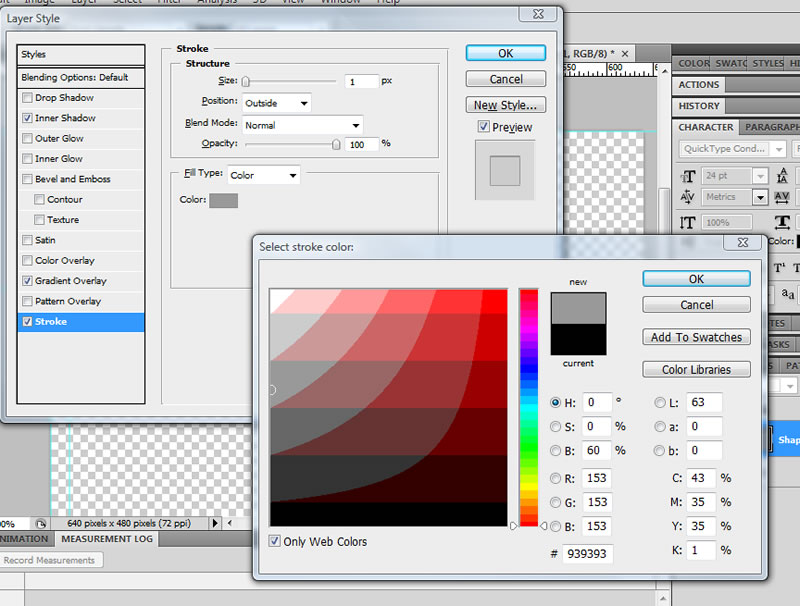Switch to the Styles panel tab
The width and height of the screenshot is (800, 606).
(767, 63)
